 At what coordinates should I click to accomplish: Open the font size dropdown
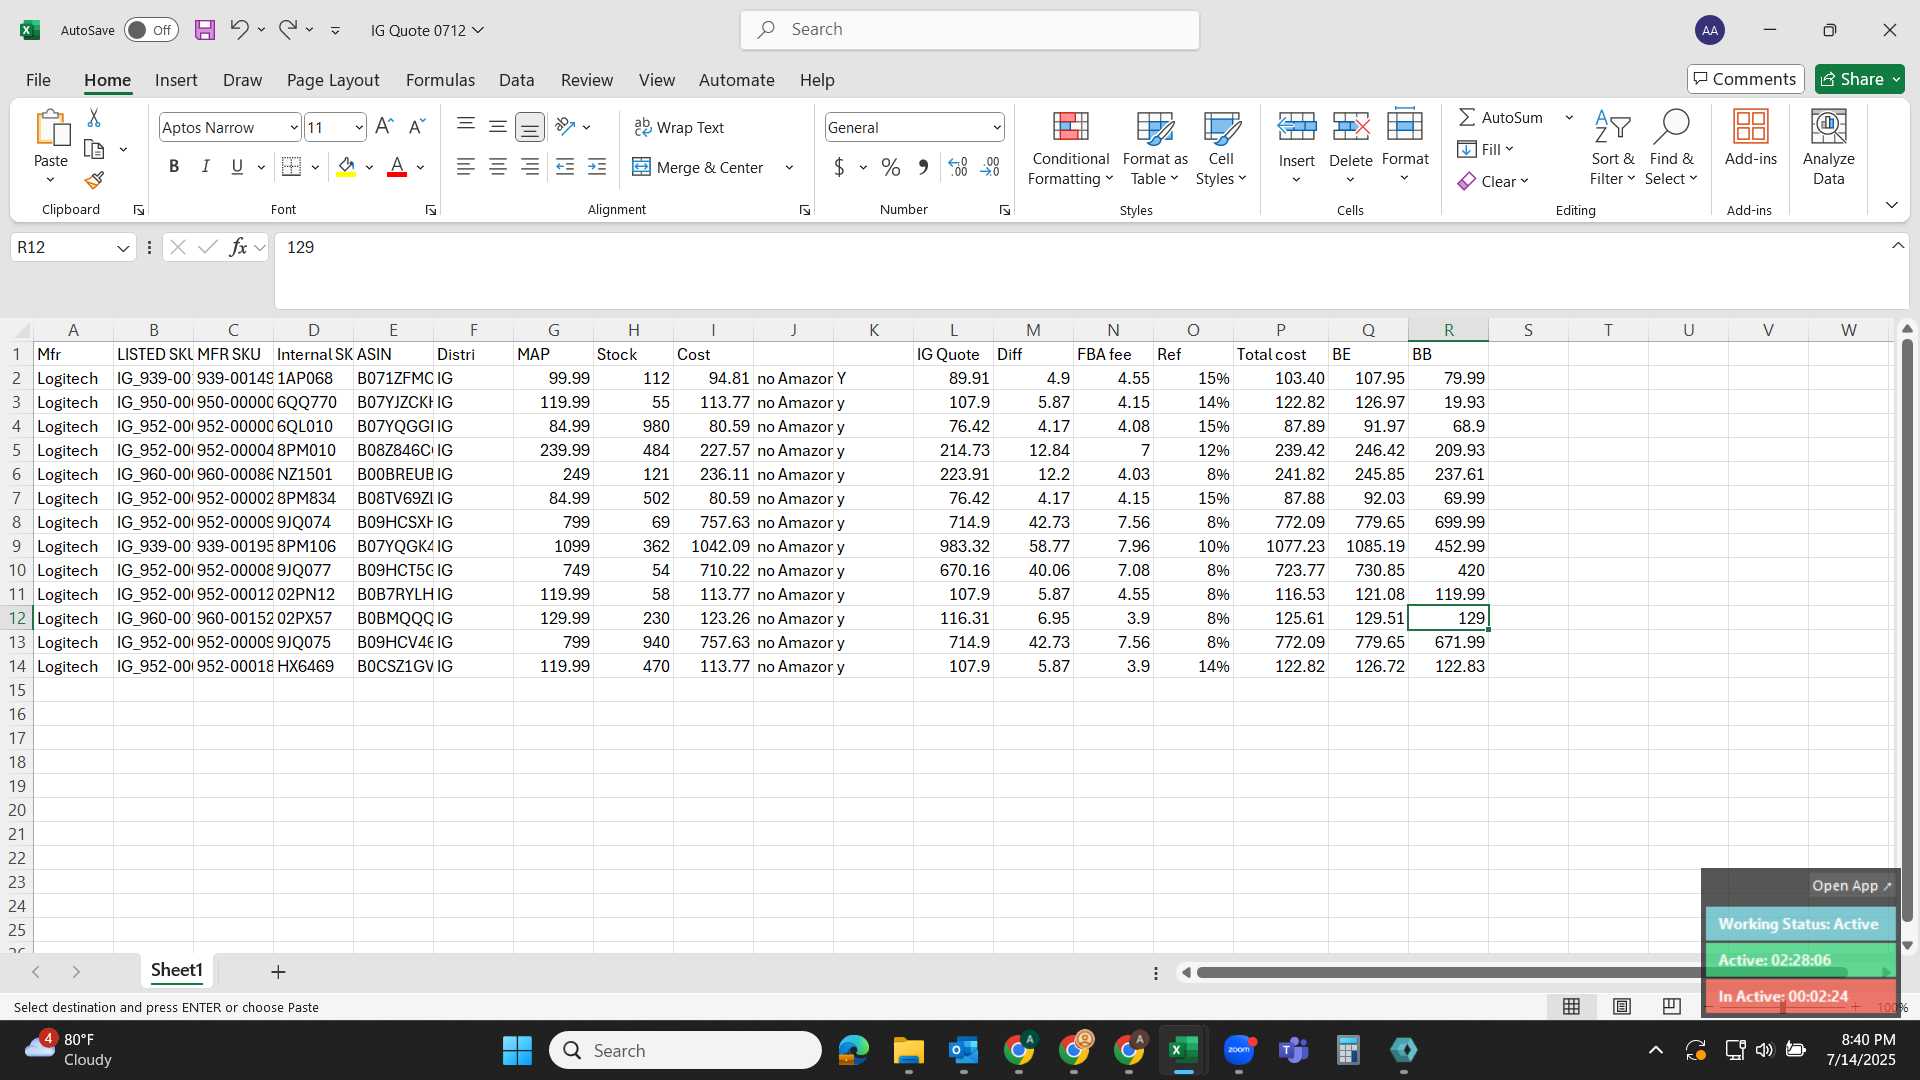359,127
